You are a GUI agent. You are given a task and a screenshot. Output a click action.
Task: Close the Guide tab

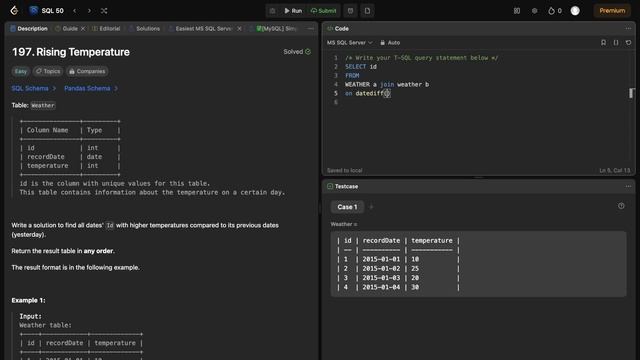[83, 29]
